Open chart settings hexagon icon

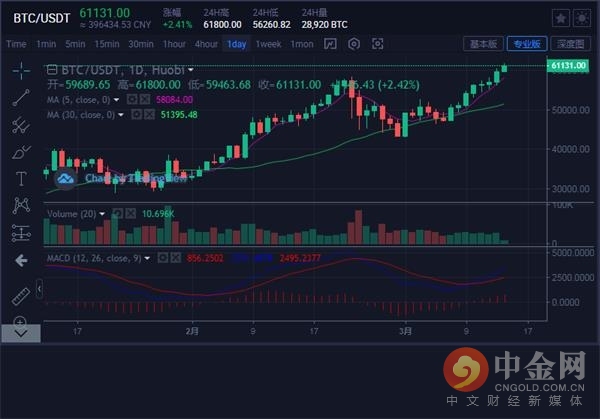[x=354, y=44]
